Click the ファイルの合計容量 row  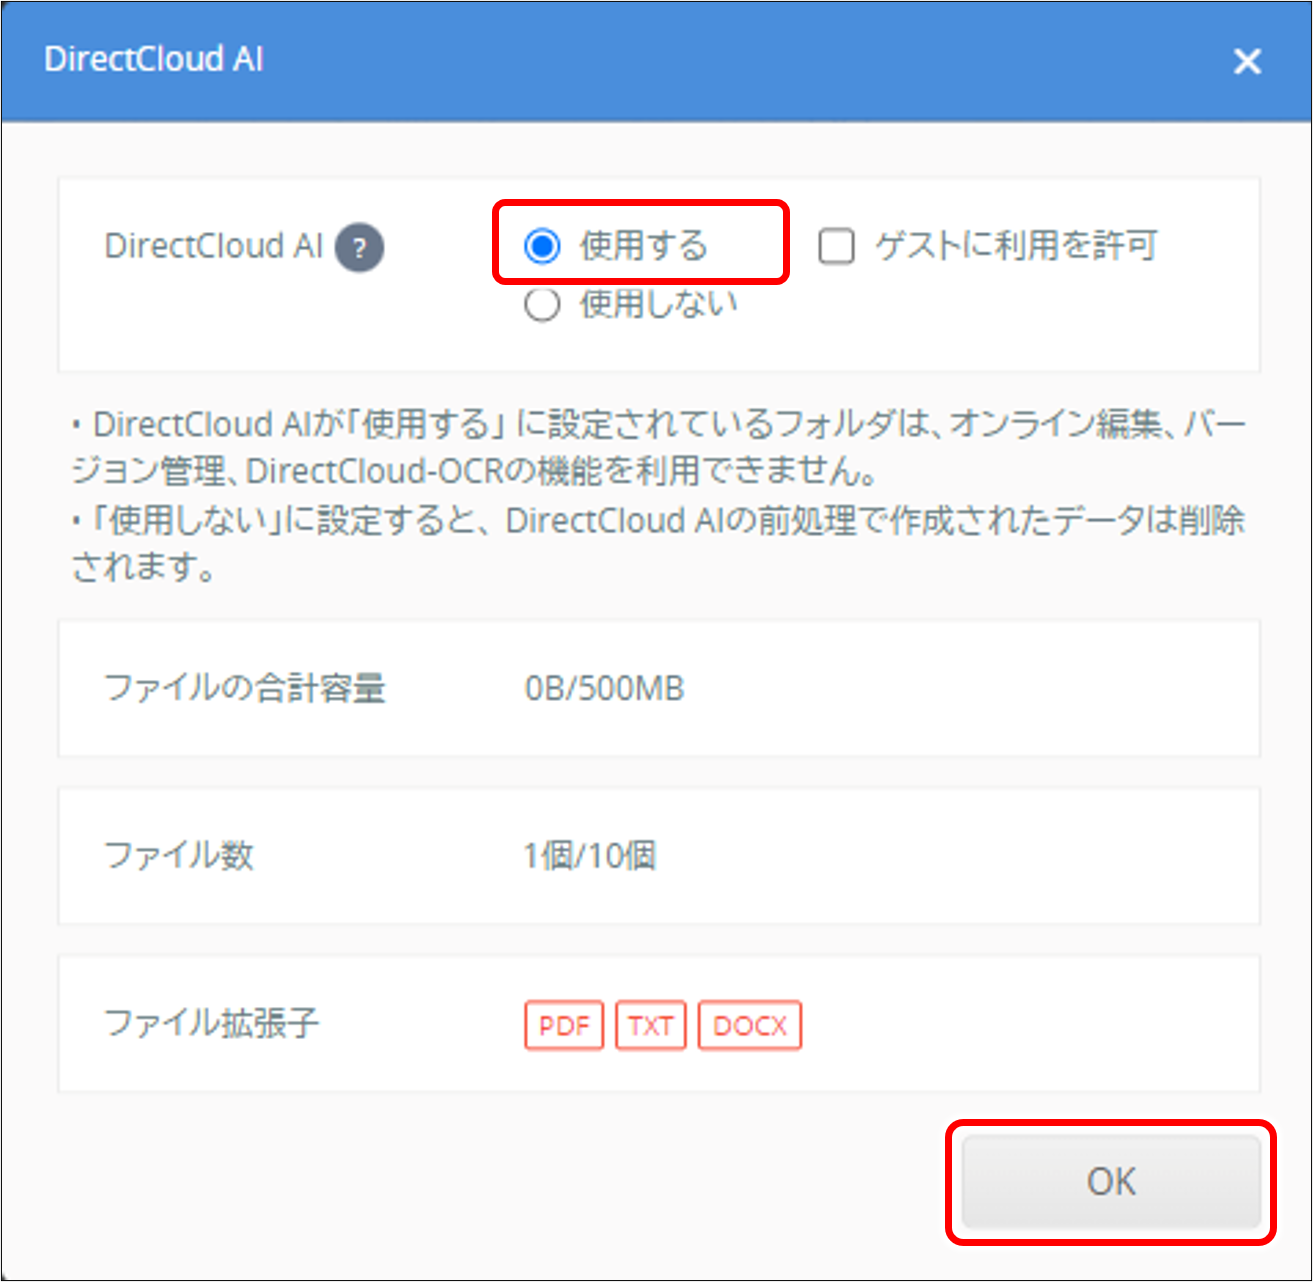pos(660,688)
